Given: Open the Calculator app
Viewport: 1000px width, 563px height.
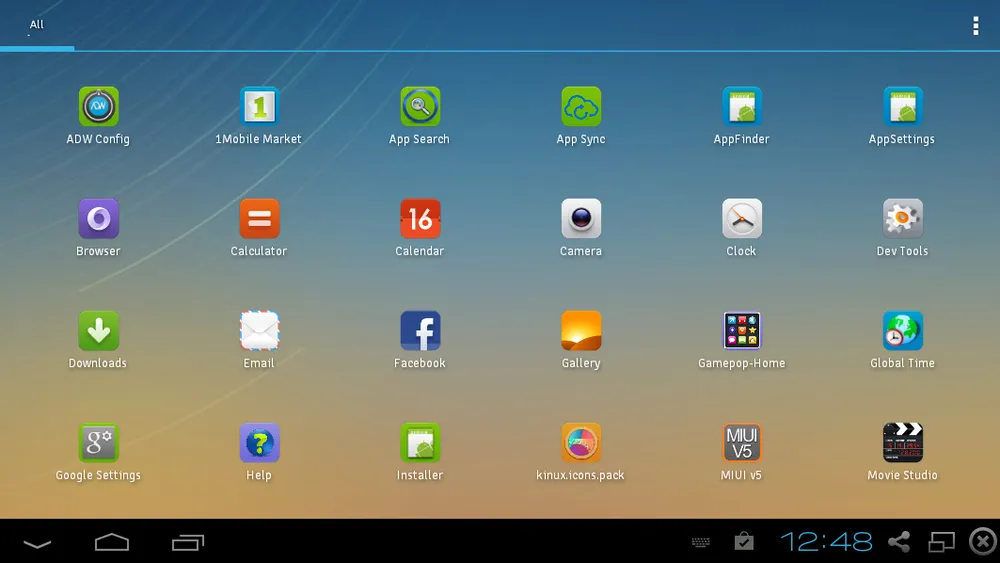Looking at the screenshot, I should [x=259, y=219].
